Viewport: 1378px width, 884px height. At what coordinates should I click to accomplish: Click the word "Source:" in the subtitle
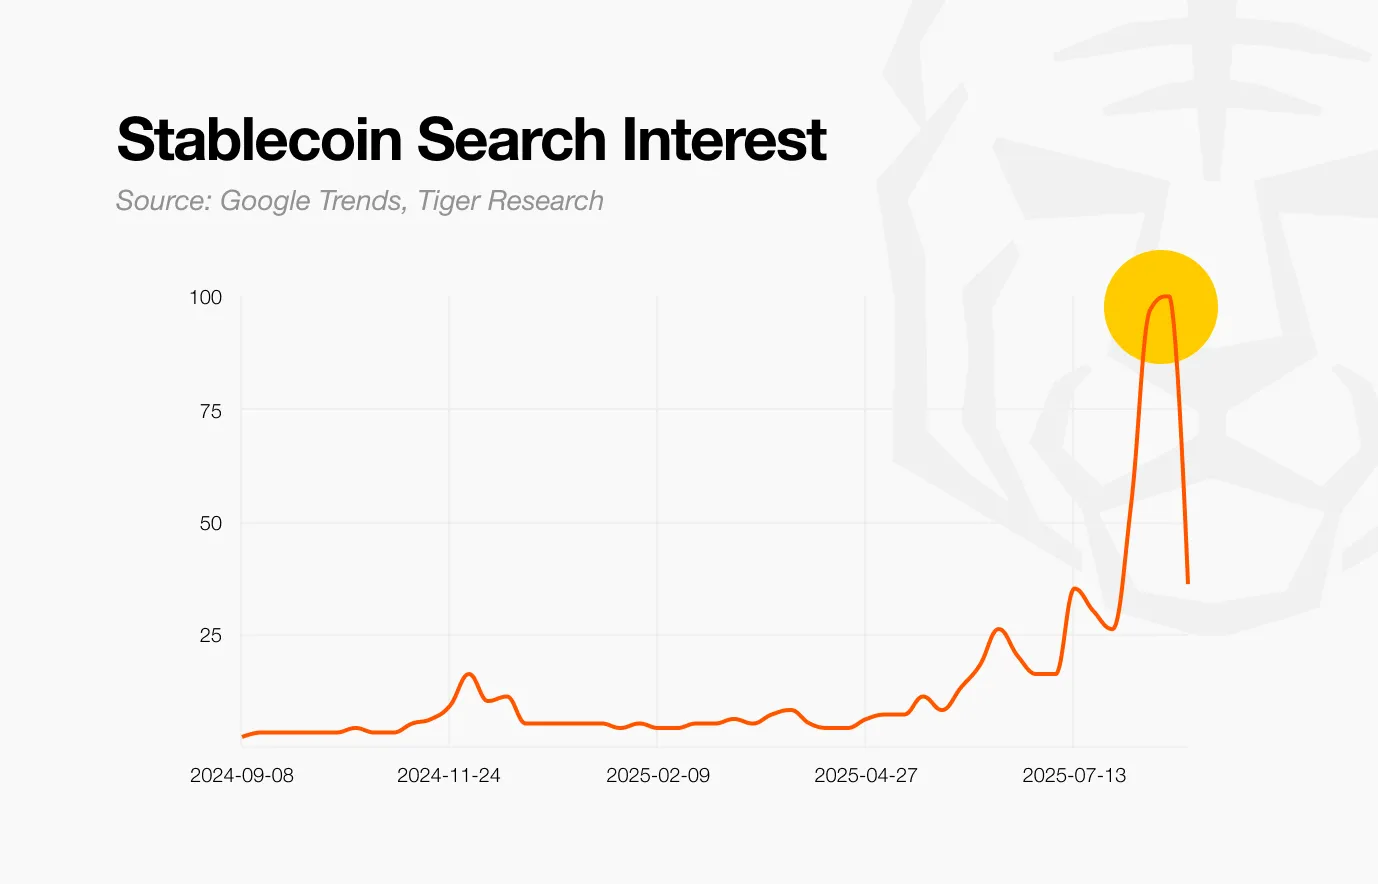(163, 201)
